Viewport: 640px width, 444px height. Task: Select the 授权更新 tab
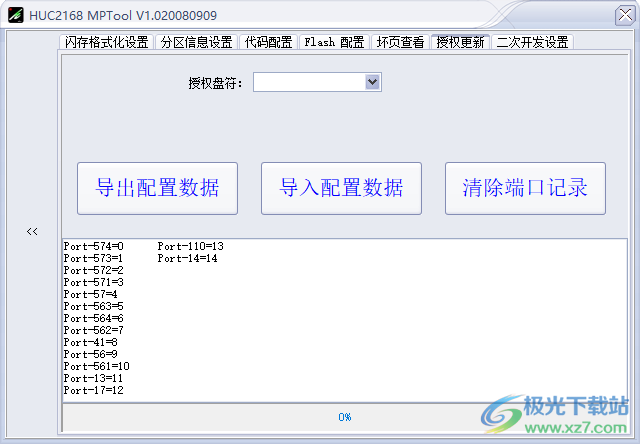[460, 42]
